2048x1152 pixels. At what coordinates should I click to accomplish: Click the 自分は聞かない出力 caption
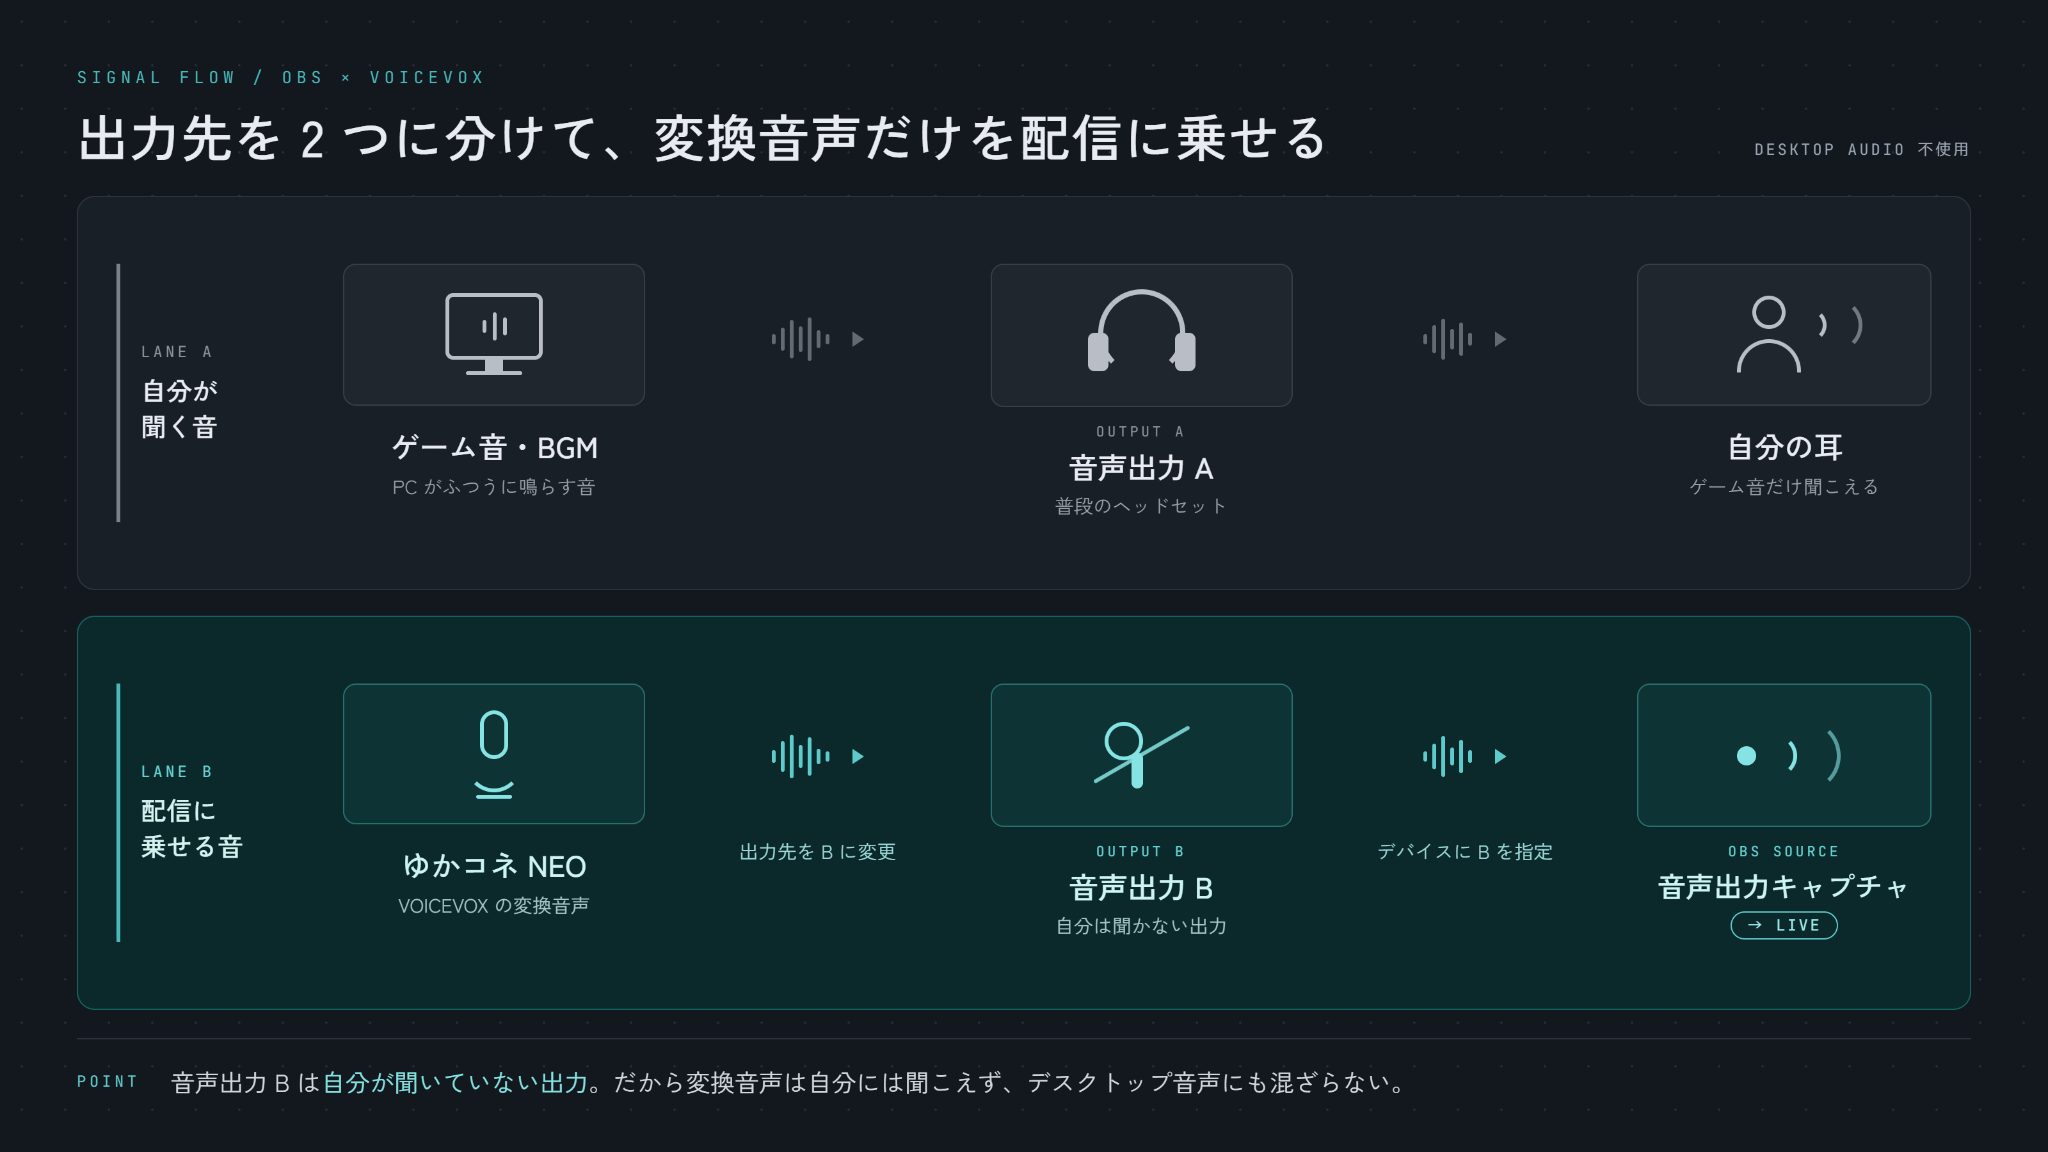(1141, 926)
